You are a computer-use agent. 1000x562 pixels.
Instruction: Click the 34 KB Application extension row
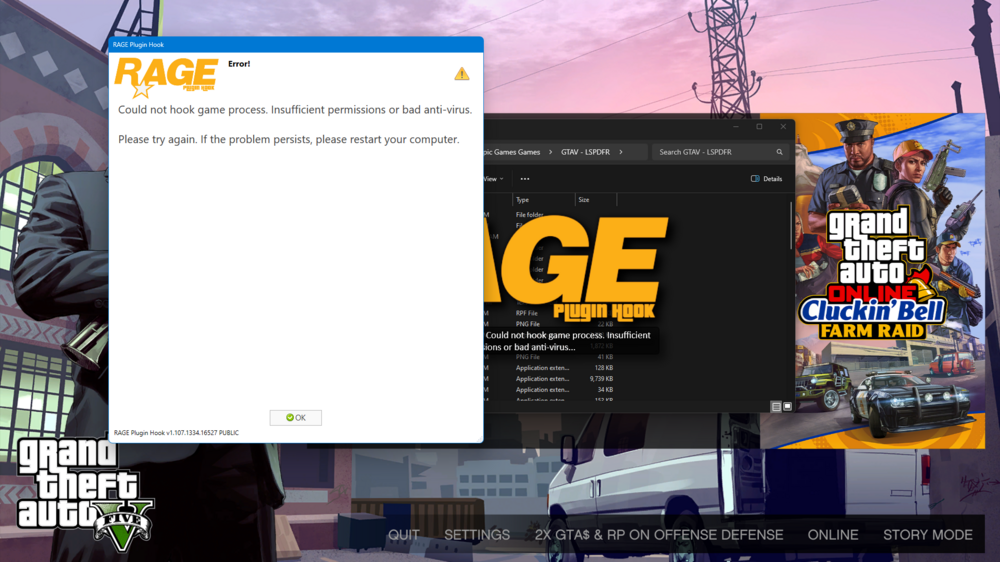click(x=549, y=390)
